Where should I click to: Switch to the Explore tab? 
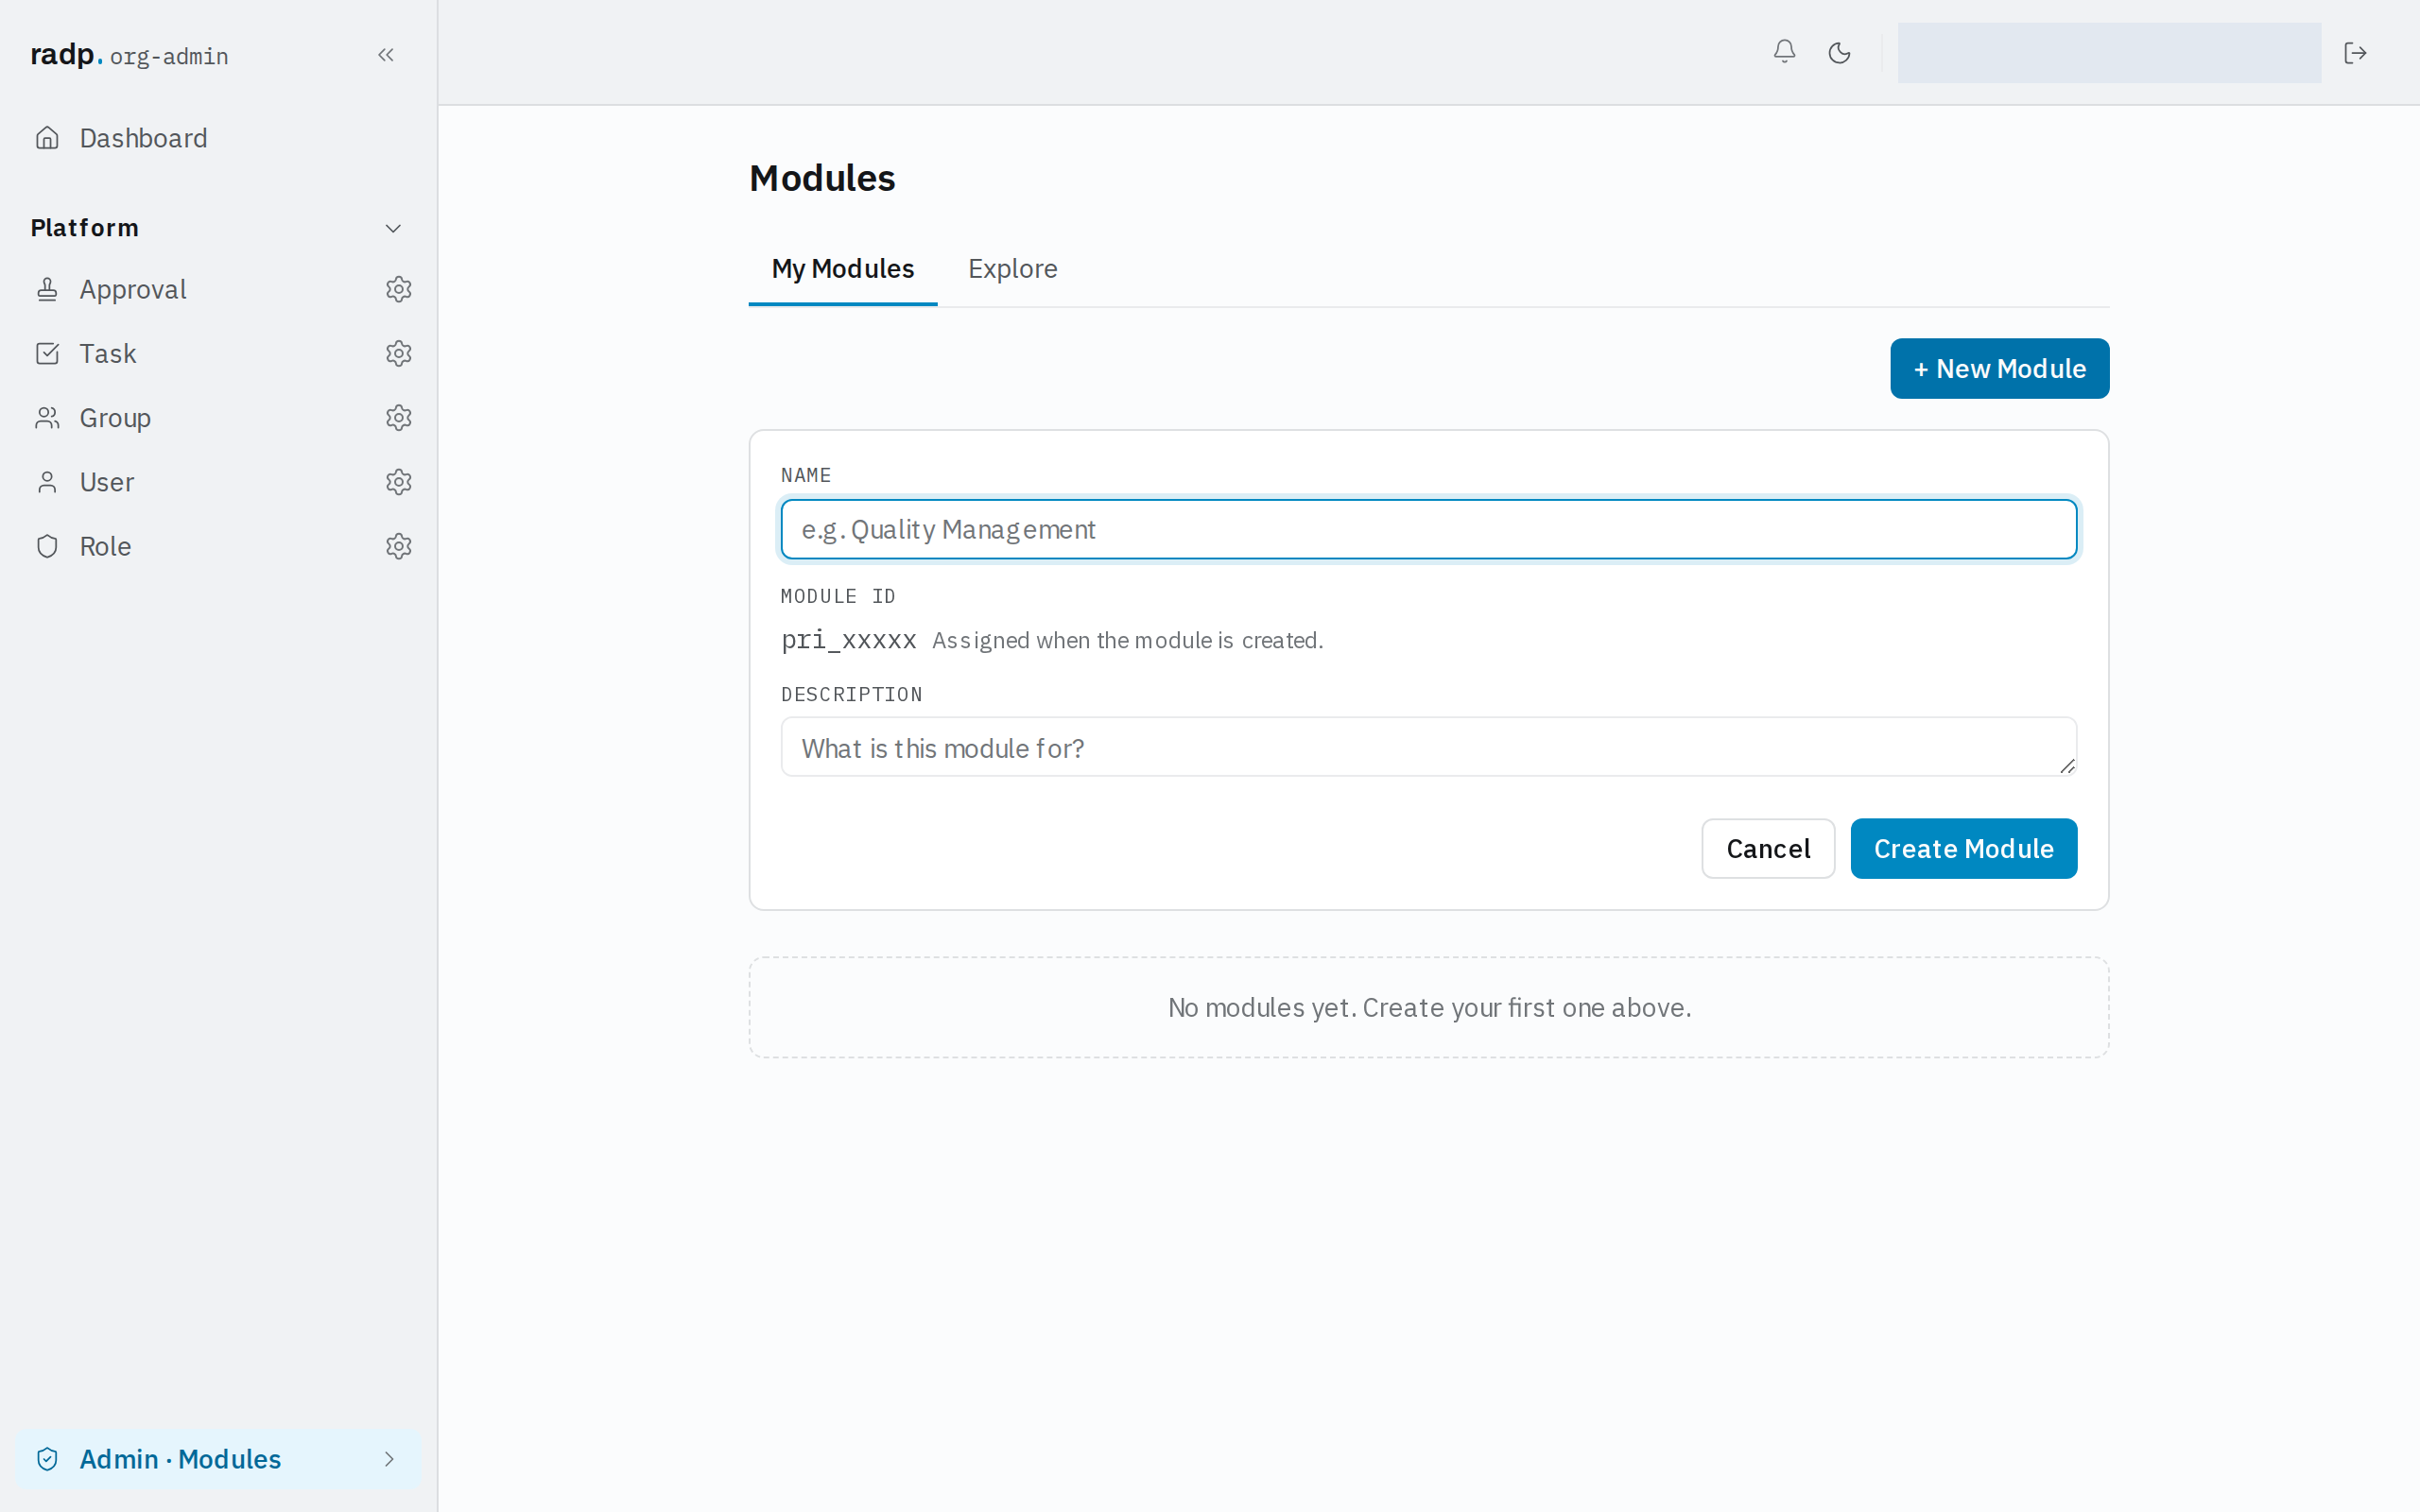point(1012,269)
